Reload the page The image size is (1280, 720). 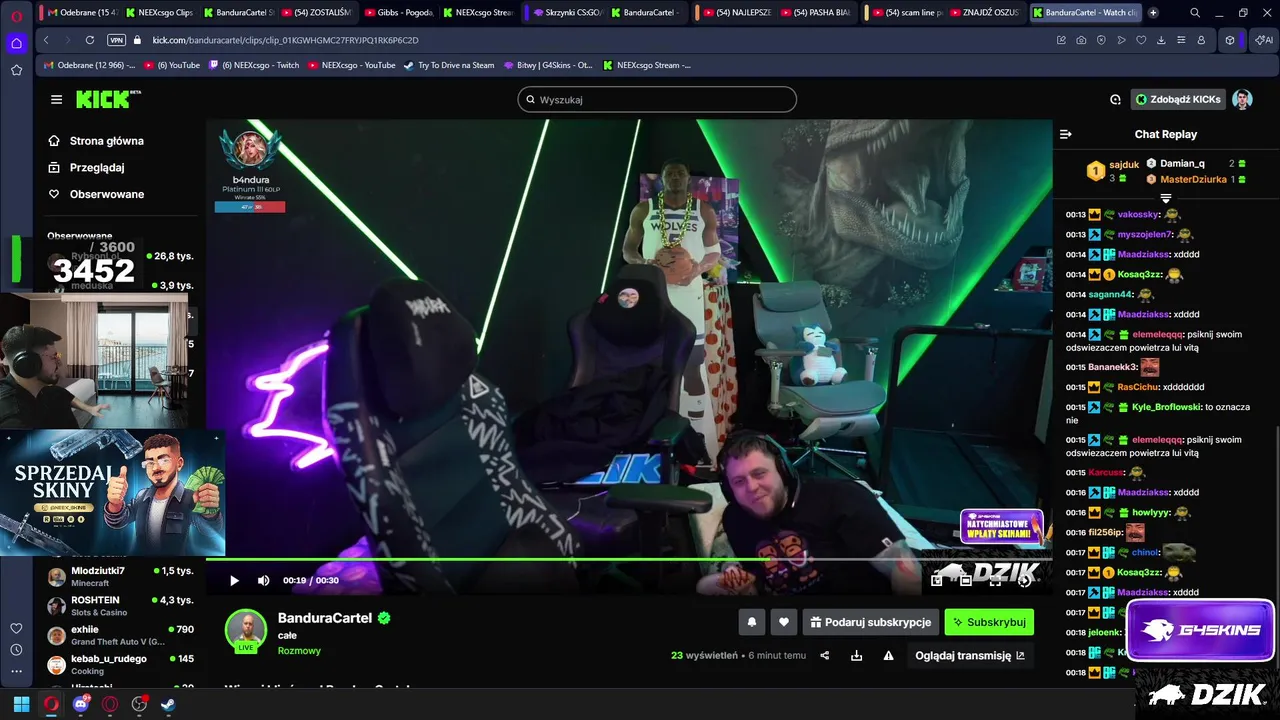point(90,40)
